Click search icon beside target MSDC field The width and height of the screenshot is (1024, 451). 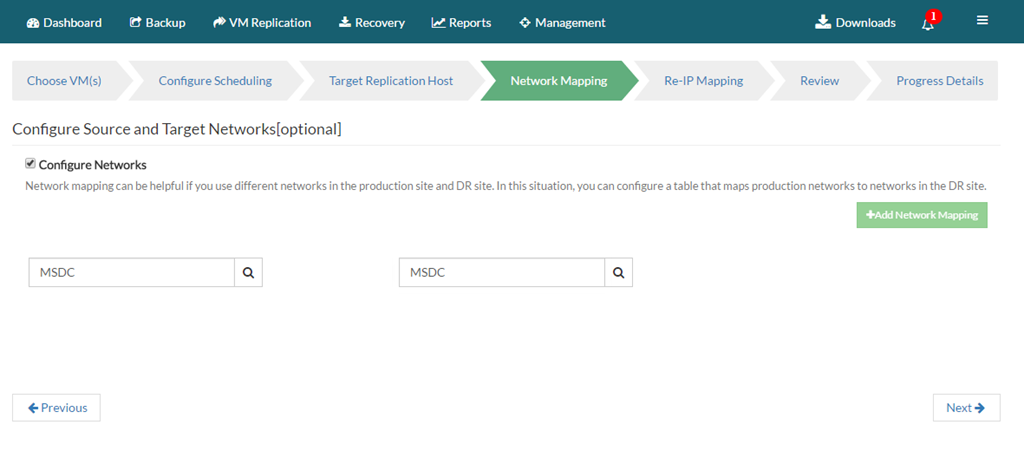click(618, 273)
